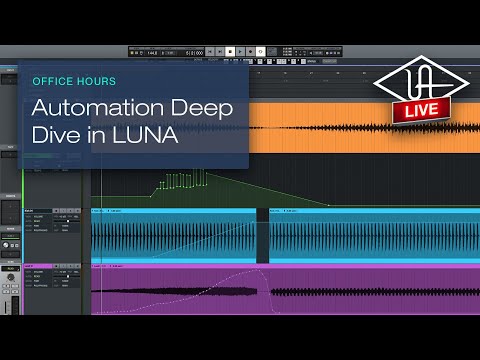Click the last header button on purple track
This screenshot has height=360, width=480.
pyautogui.click(x=78, y=266)
